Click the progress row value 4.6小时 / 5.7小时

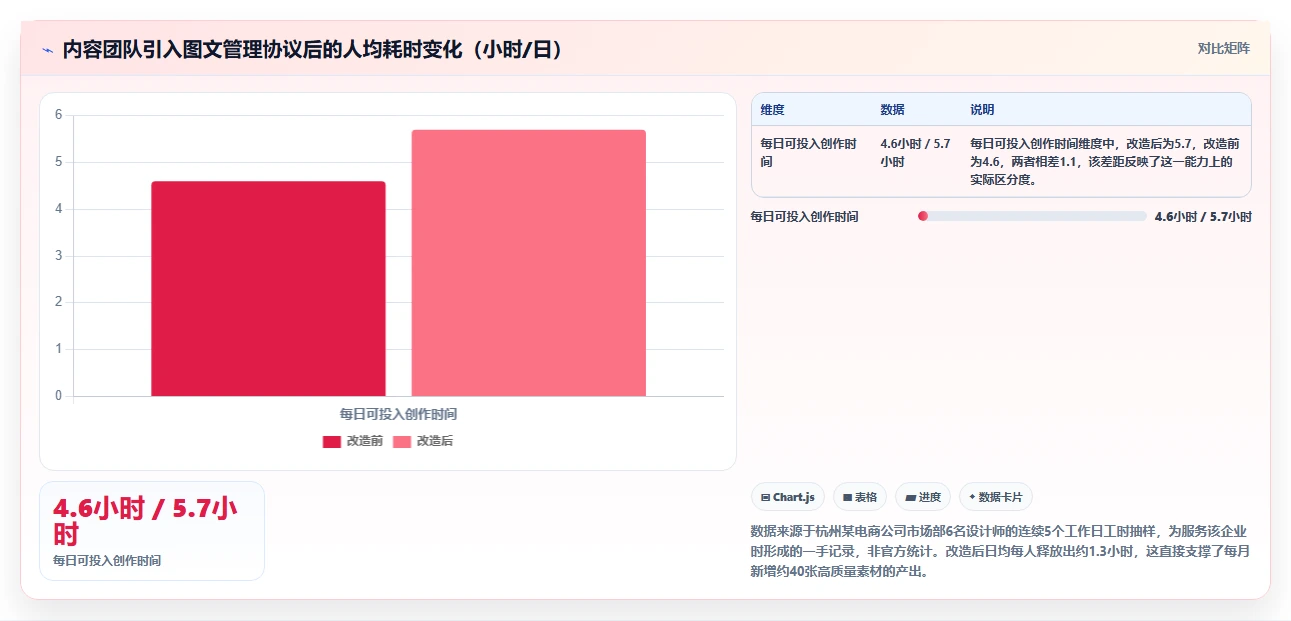1203,216
